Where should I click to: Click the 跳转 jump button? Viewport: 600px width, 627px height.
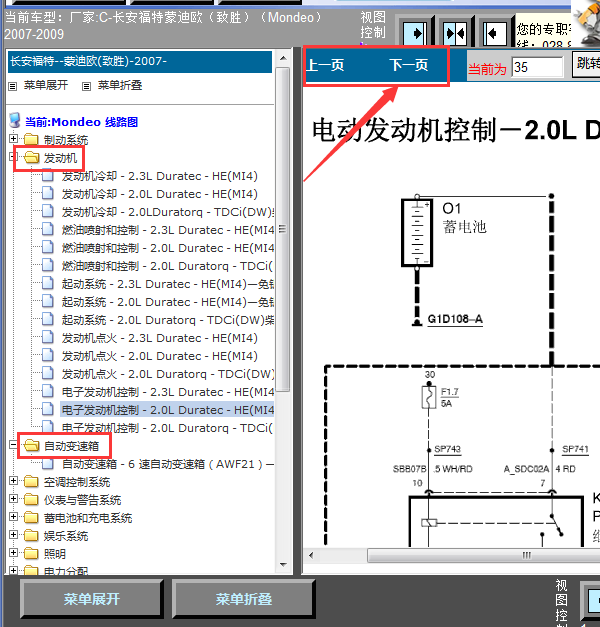587,63
